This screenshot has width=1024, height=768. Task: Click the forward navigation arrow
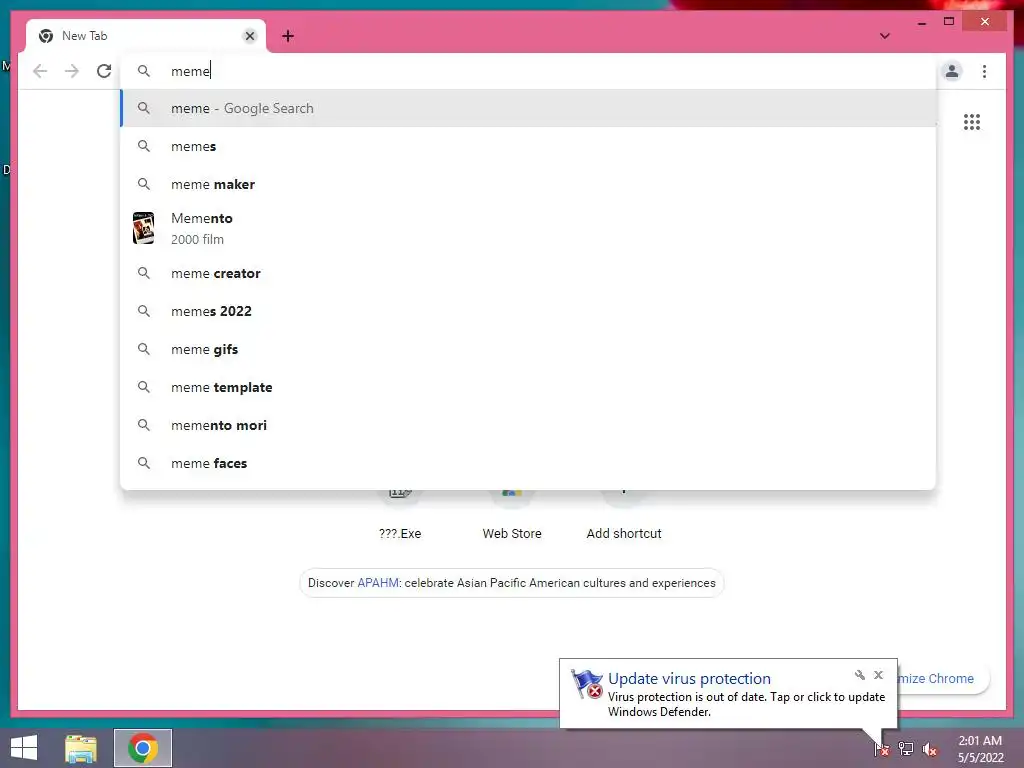[72, 71]
